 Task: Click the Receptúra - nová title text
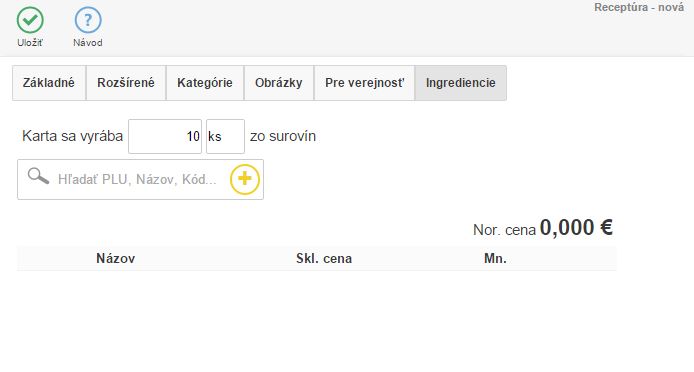coord(639,8)
